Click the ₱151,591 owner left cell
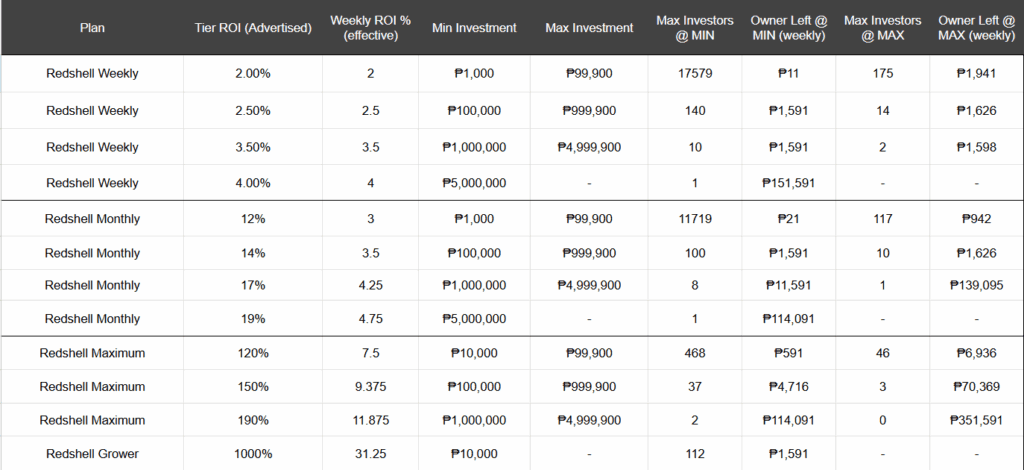This screenshot has height=470, width=1024. point(789,183)
